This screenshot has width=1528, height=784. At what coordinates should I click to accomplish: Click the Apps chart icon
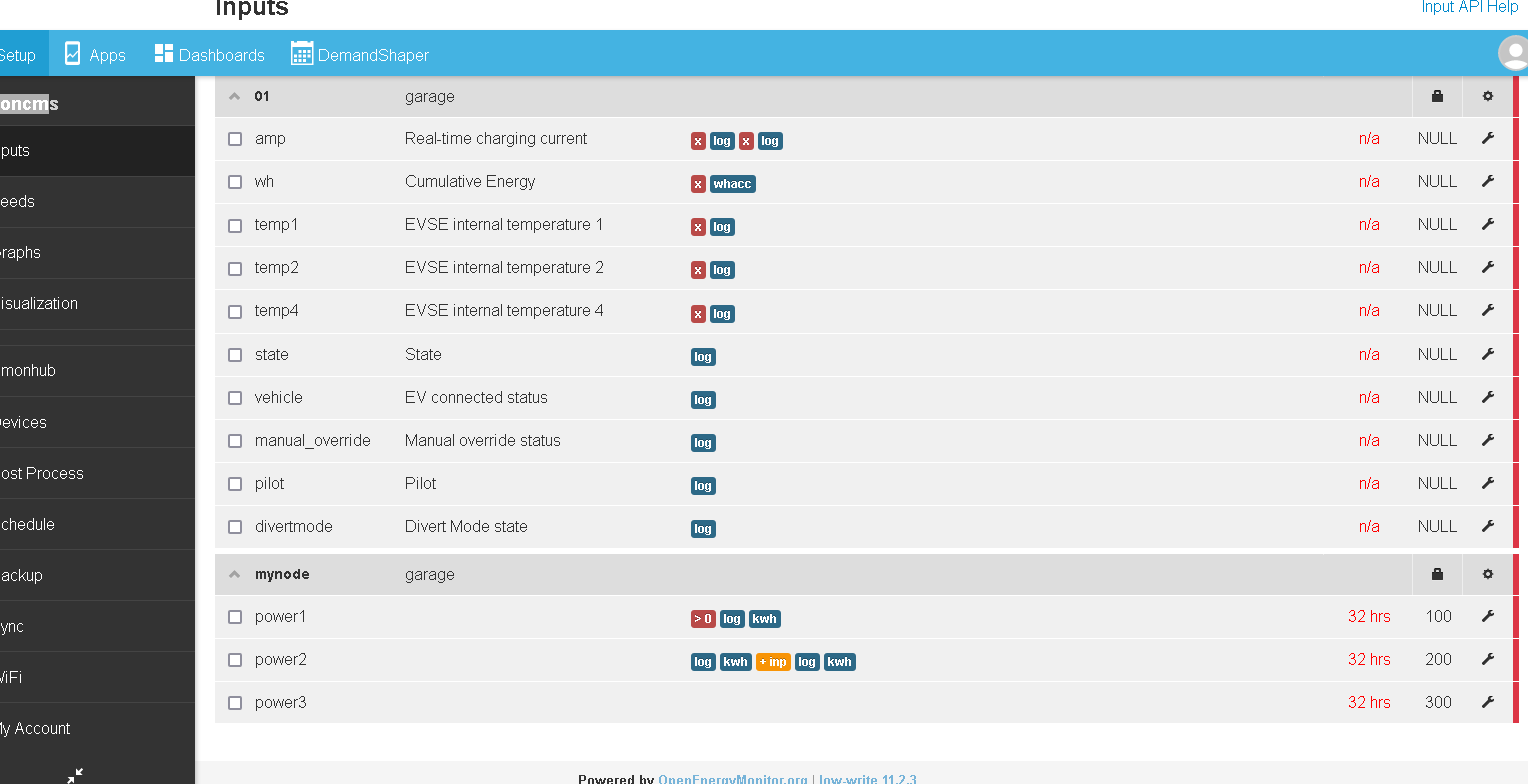point(72,54)
